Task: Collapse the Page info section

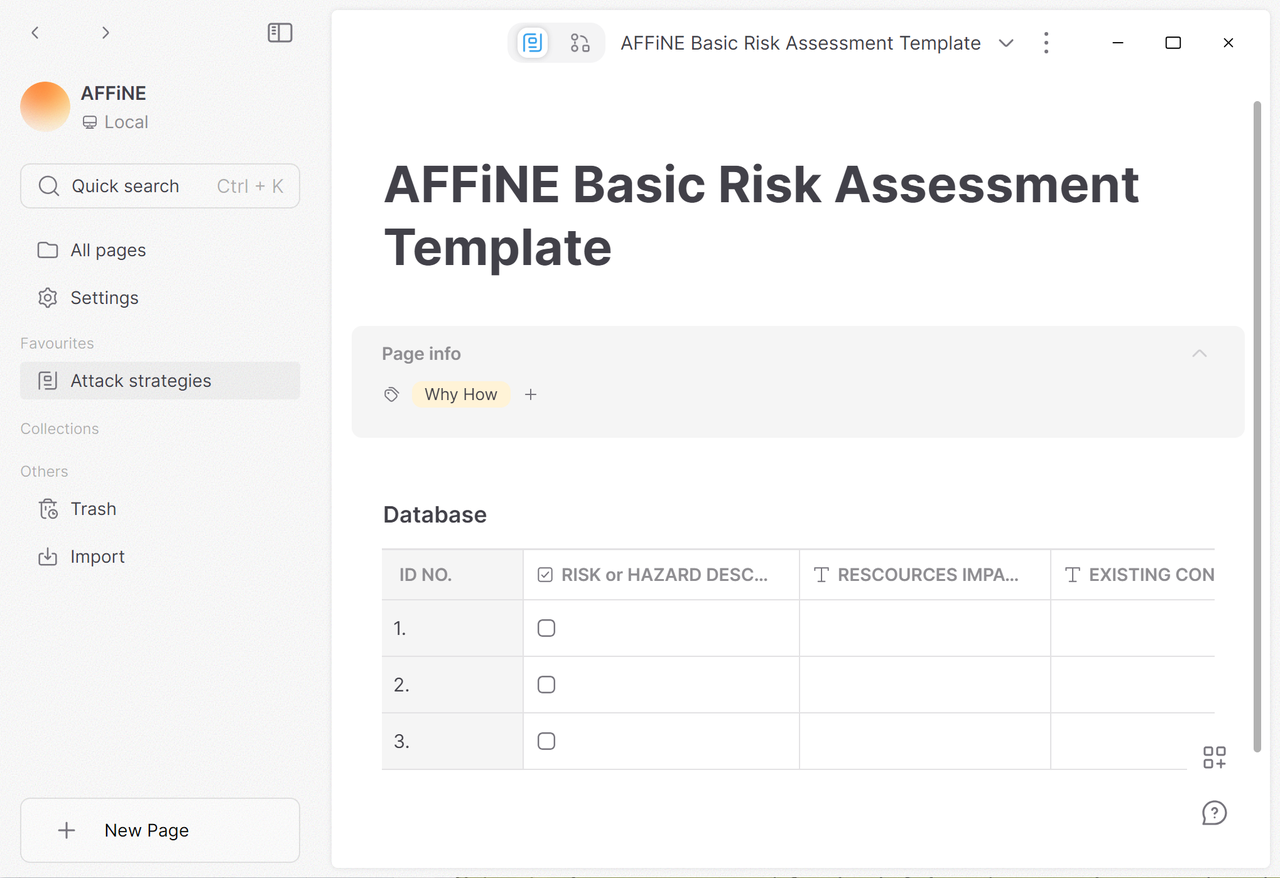Action: 1199,353
